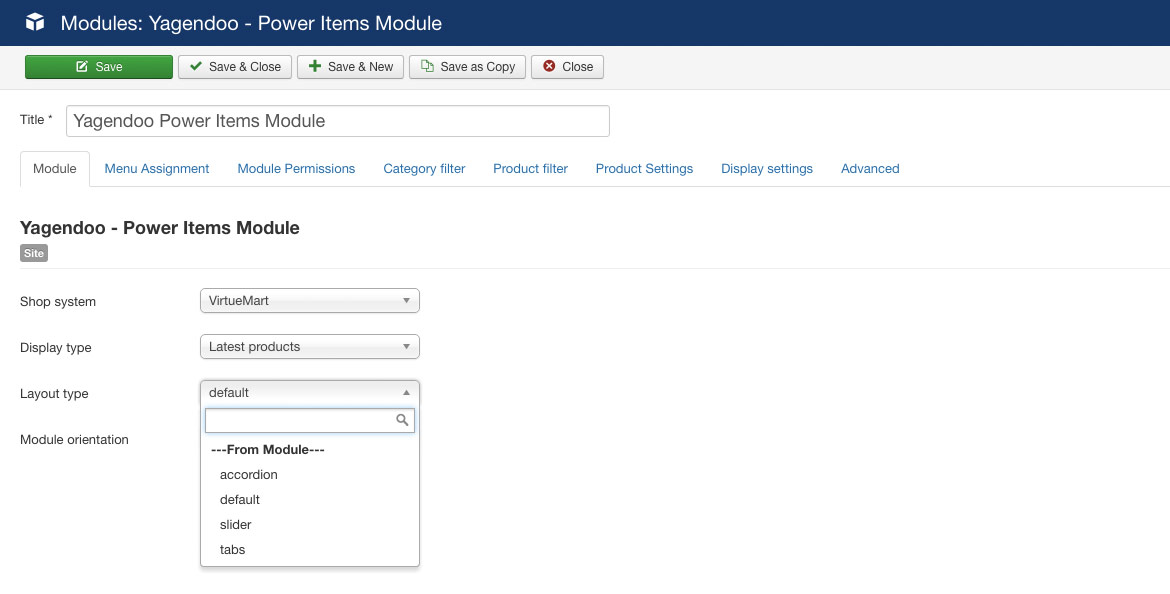Collapse the Layout type dropdown showing default
Viewport: 1170px width, 594px height.
[x=310, y=393]
